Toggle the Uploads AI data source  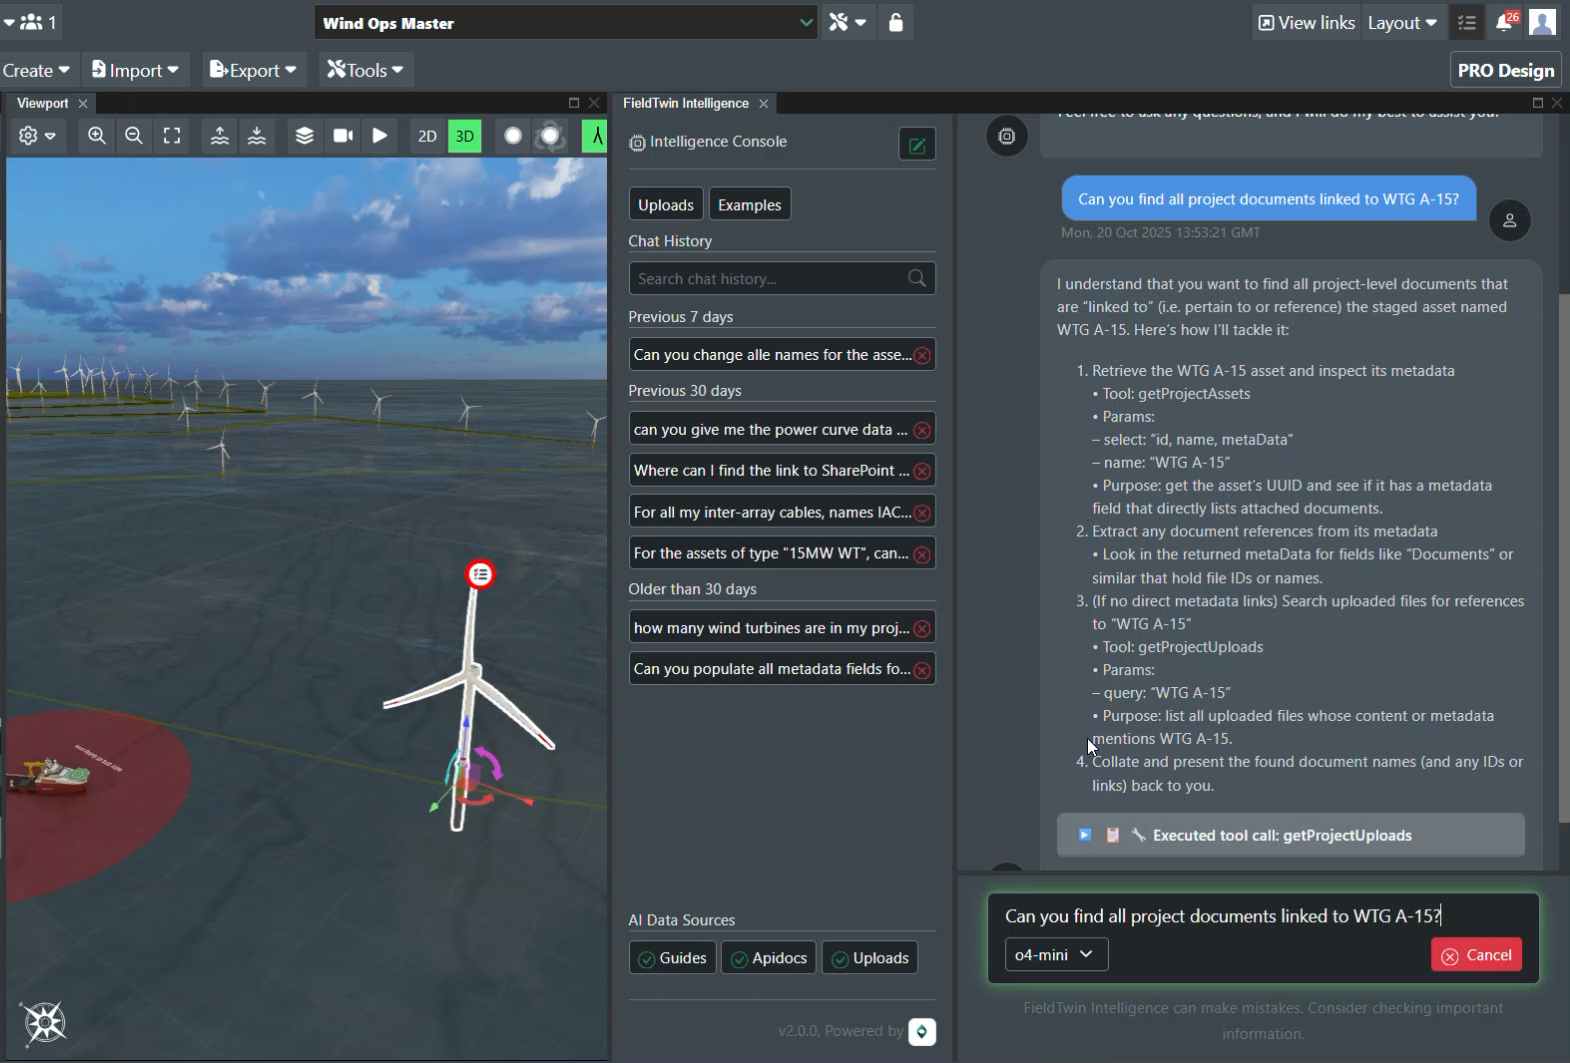coord(870,958)
